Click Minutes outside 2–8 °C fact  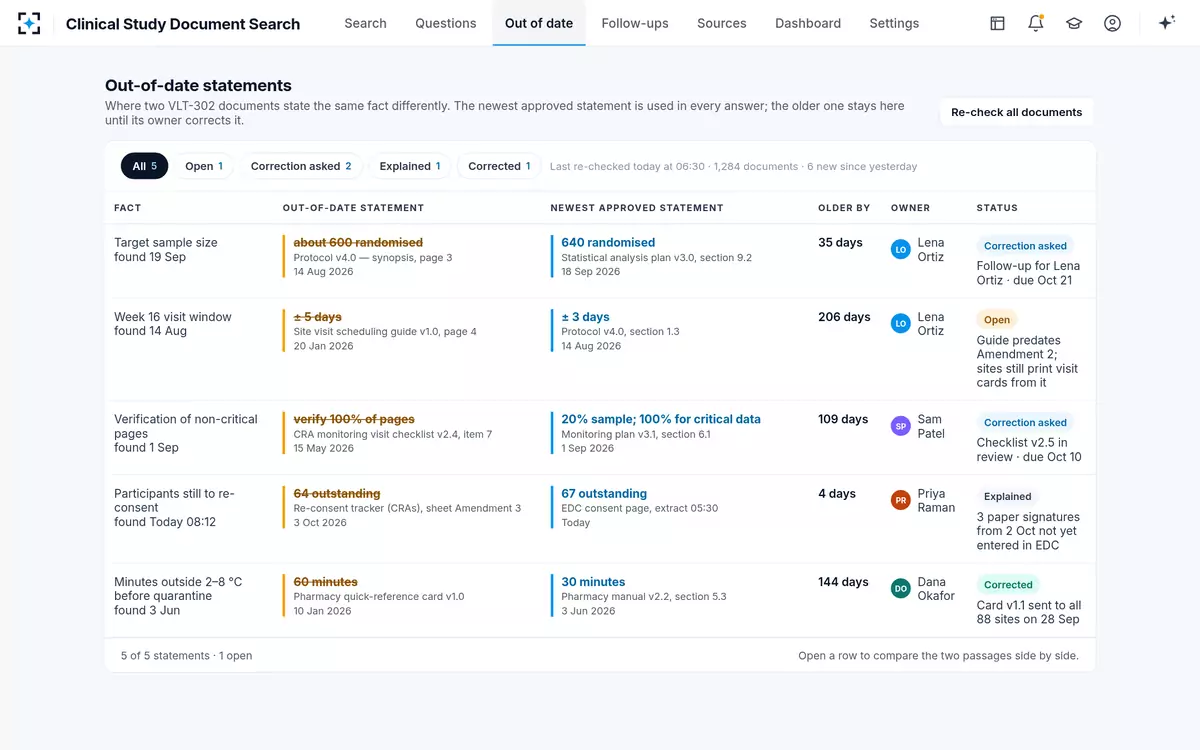(x=178, y=588)
